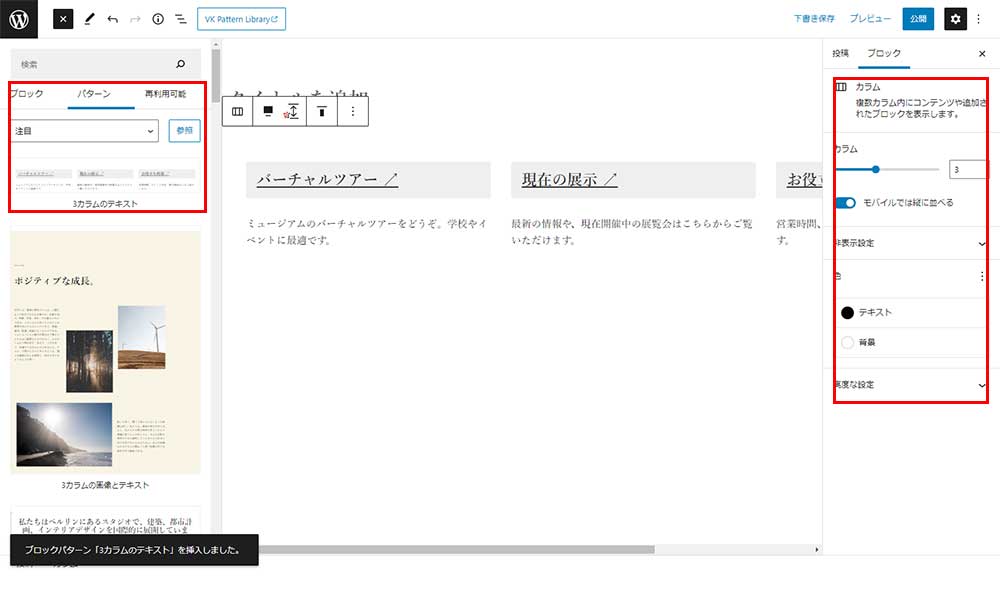Open the 注目 category dropdown
The width and height of the screenshot is (1000, 591).
tap(85, 131)
